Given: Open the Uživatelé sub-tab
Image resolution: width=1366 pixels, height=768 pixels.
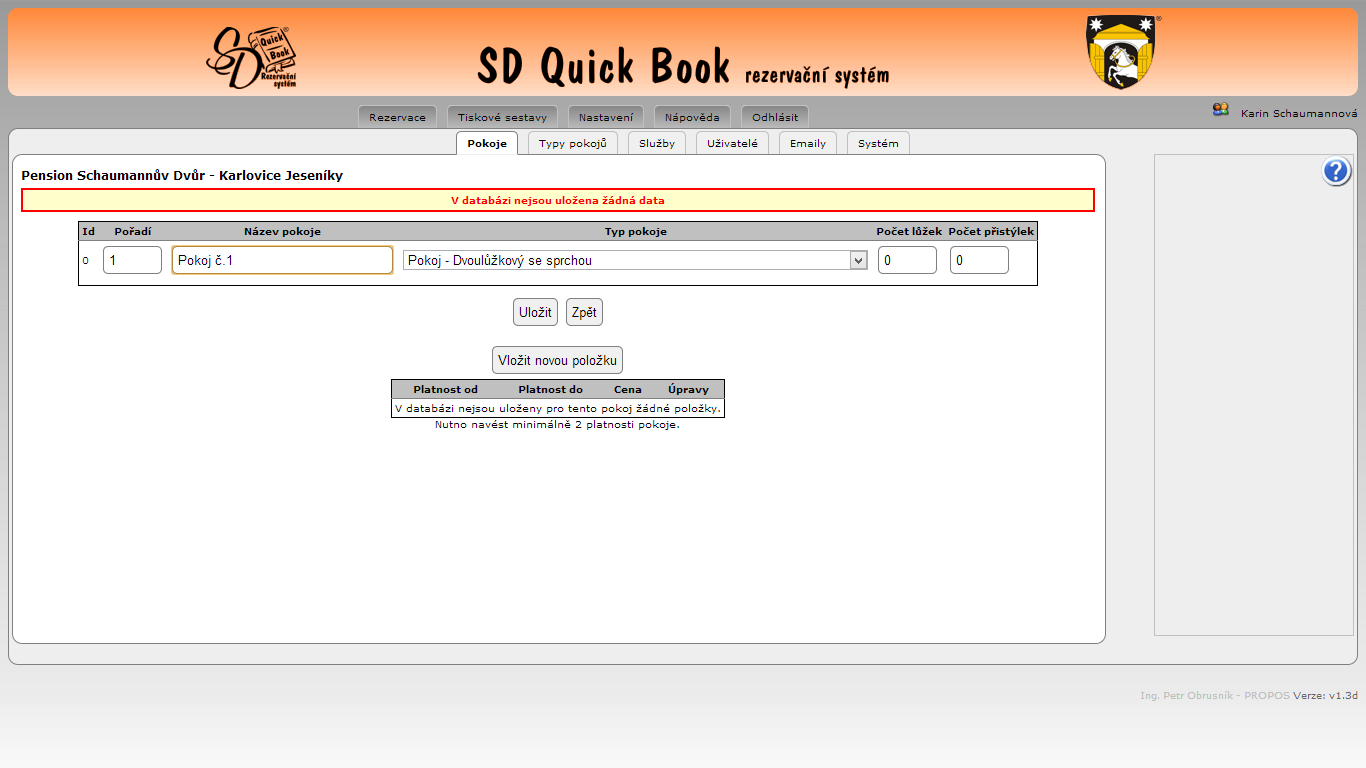Looking at the screenshot, I should [732, 143].
